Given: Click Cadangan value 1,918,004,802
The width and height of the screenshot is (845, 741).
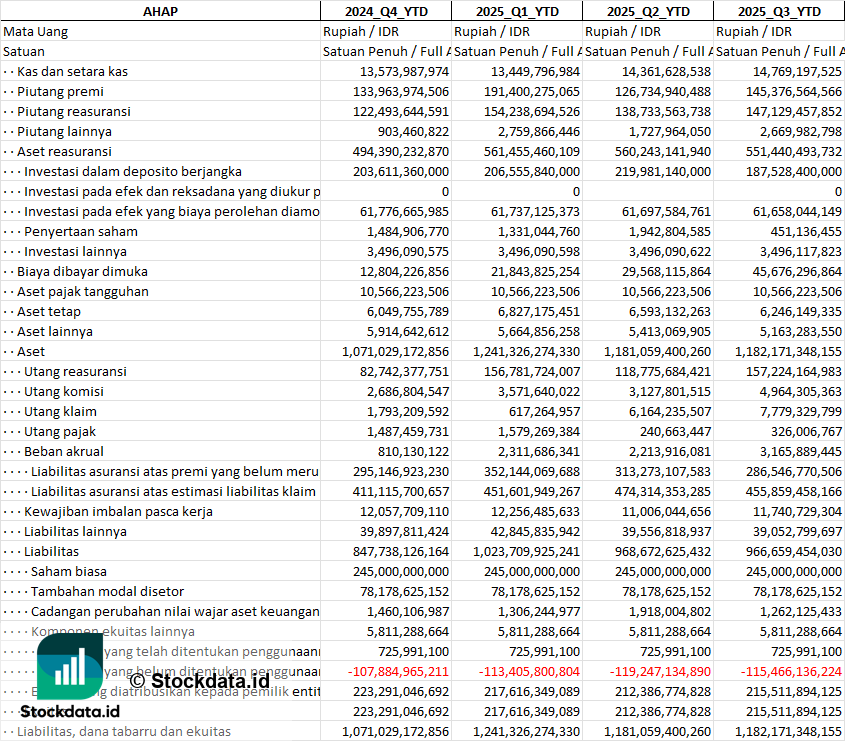Looking at the screenshot, I should [x=670, y=612].
